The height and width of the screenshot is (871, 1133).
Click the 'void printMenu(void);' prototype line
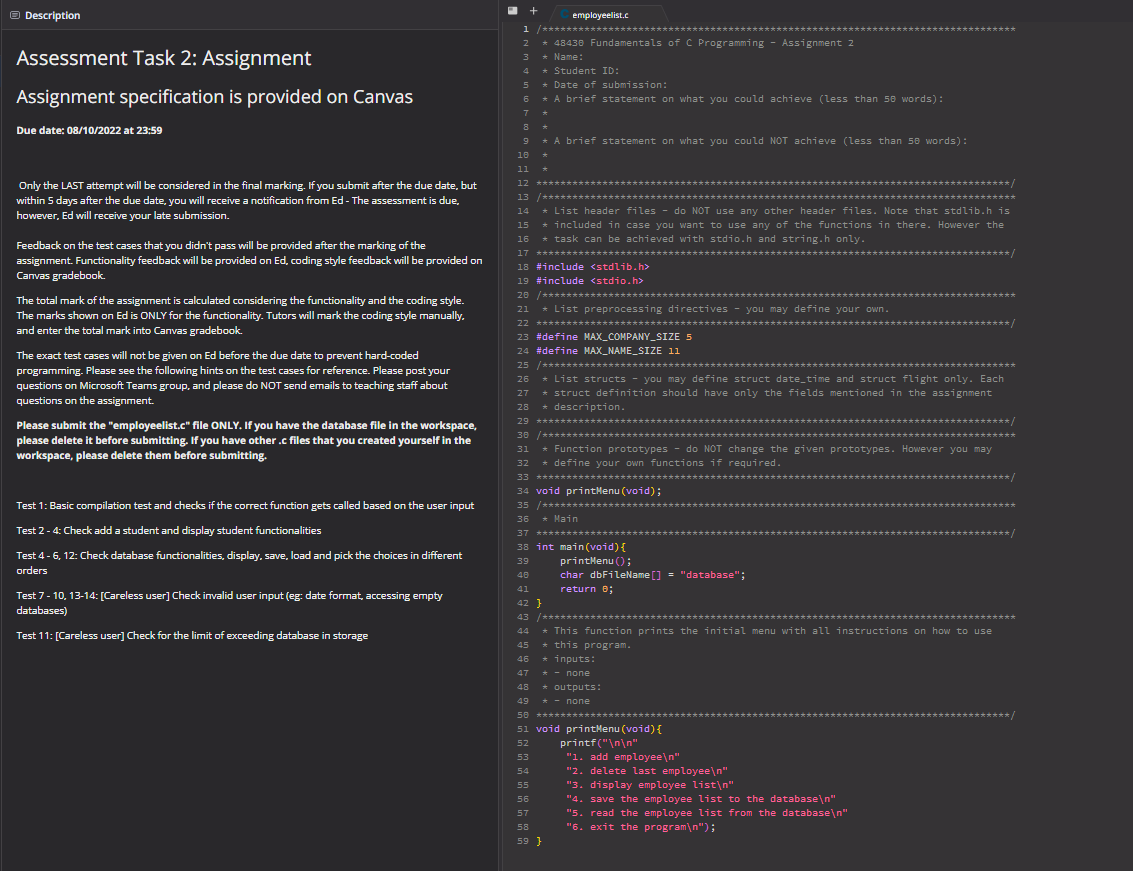(598, 491)
